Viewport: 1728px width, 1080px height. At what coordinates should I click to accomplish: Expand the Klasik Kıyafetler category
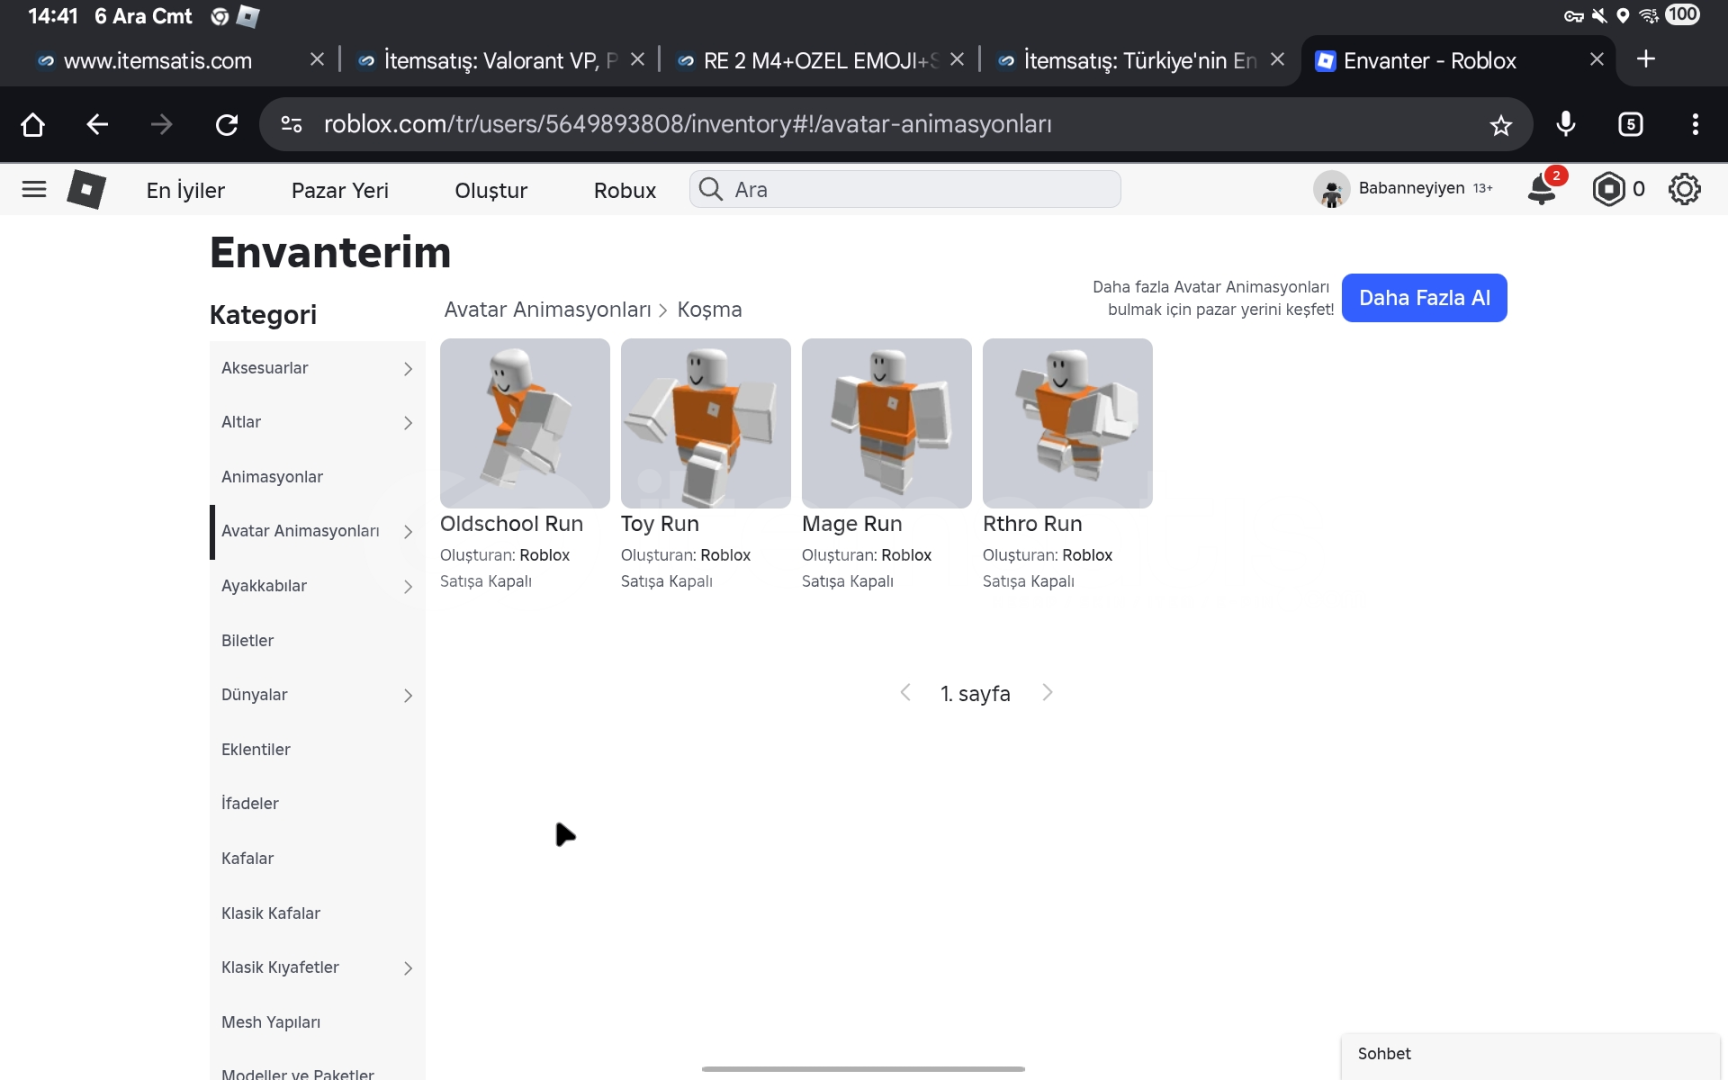click(407, 968)
